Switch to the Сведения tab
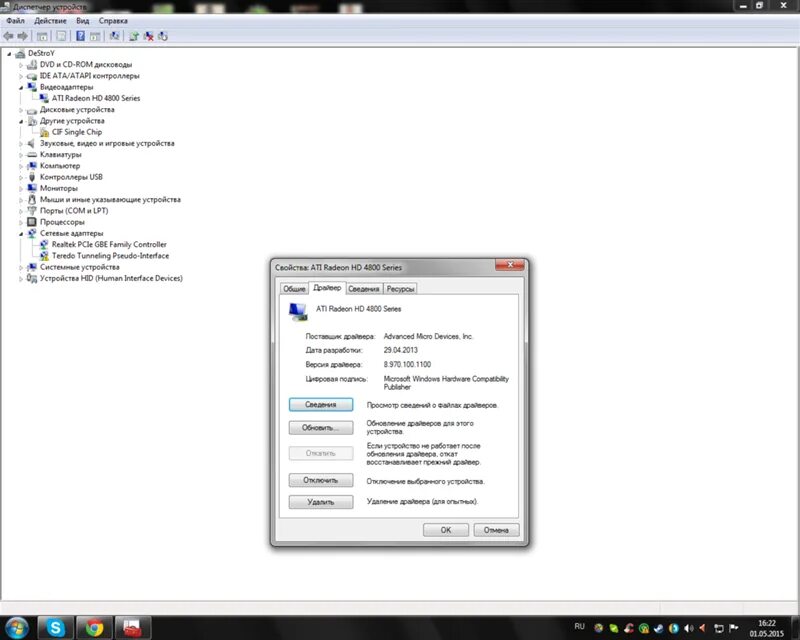800x640 pixels. pyautogui.click(x=364, y=289)
